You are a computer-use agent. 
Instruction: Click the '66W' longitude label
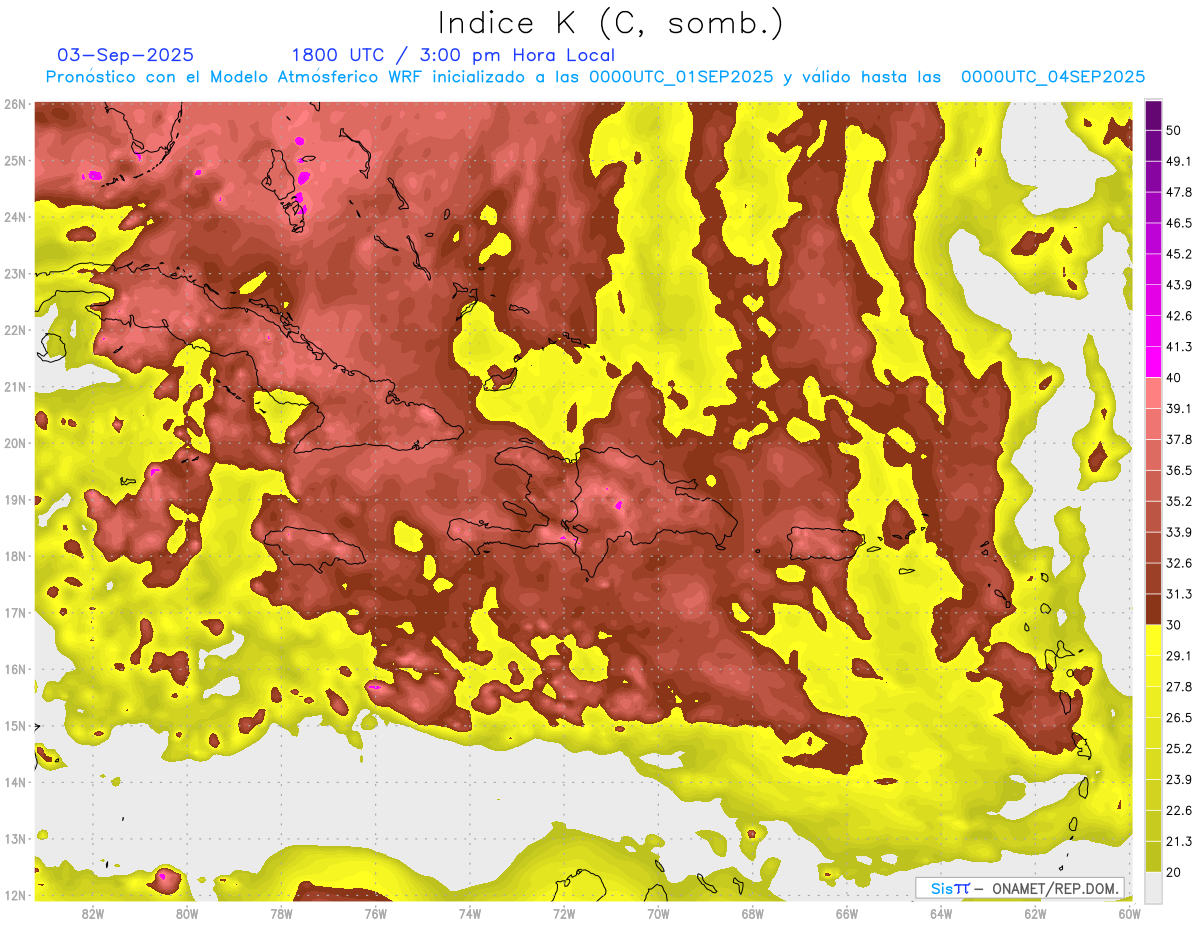(847, 913)
